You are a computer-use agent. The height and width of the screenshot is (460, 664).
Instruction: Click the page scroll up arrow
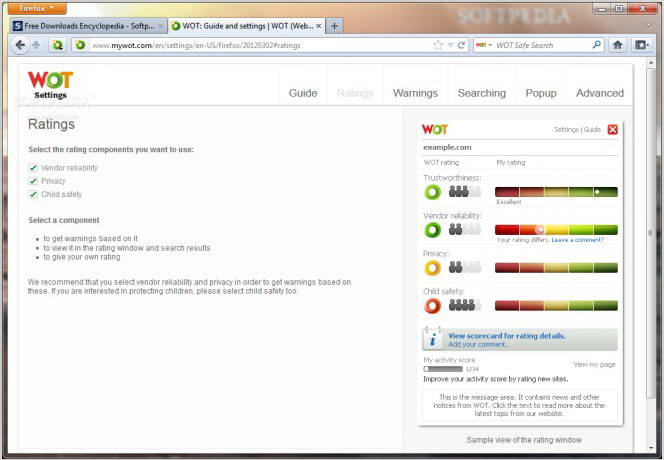[651, 63]
